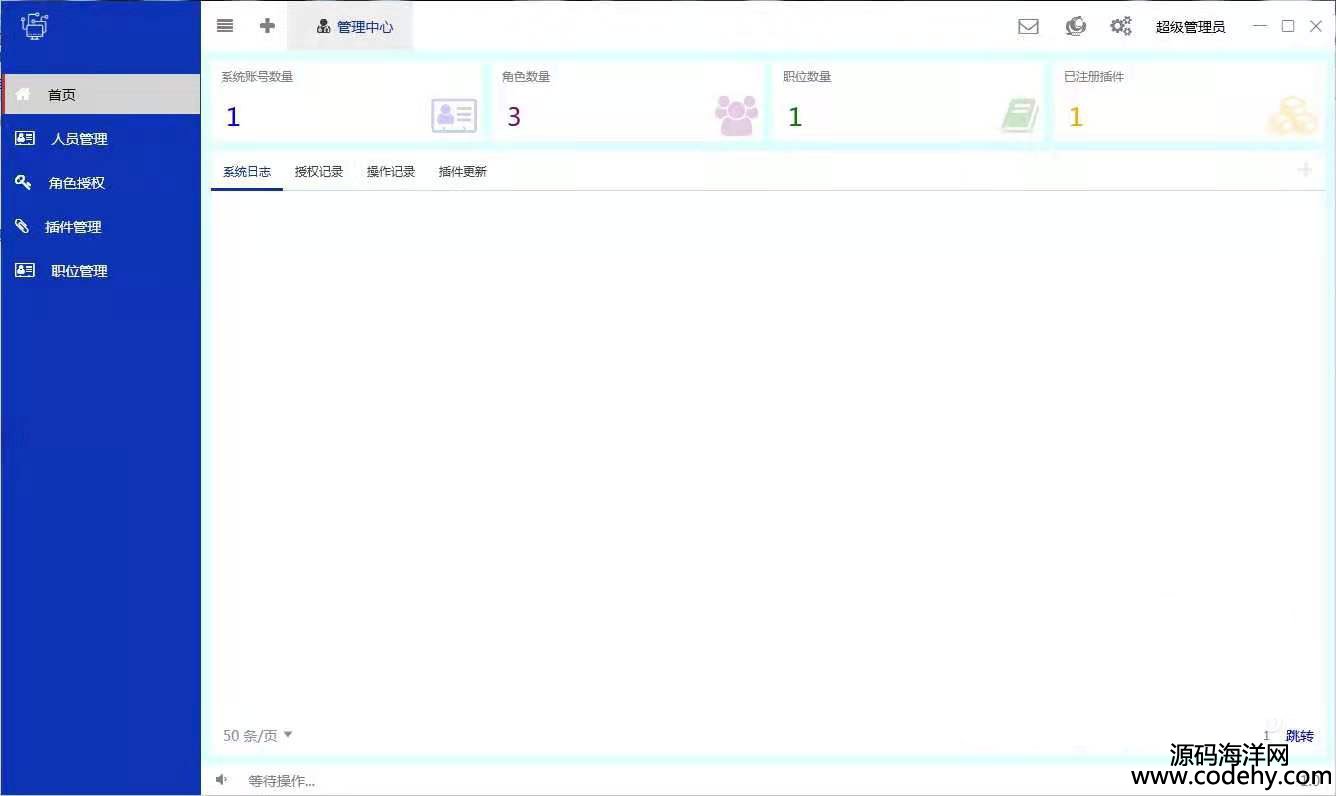Open the mail envelope icon
The height and width of the screenshot is (796, 1336).
1028,27
